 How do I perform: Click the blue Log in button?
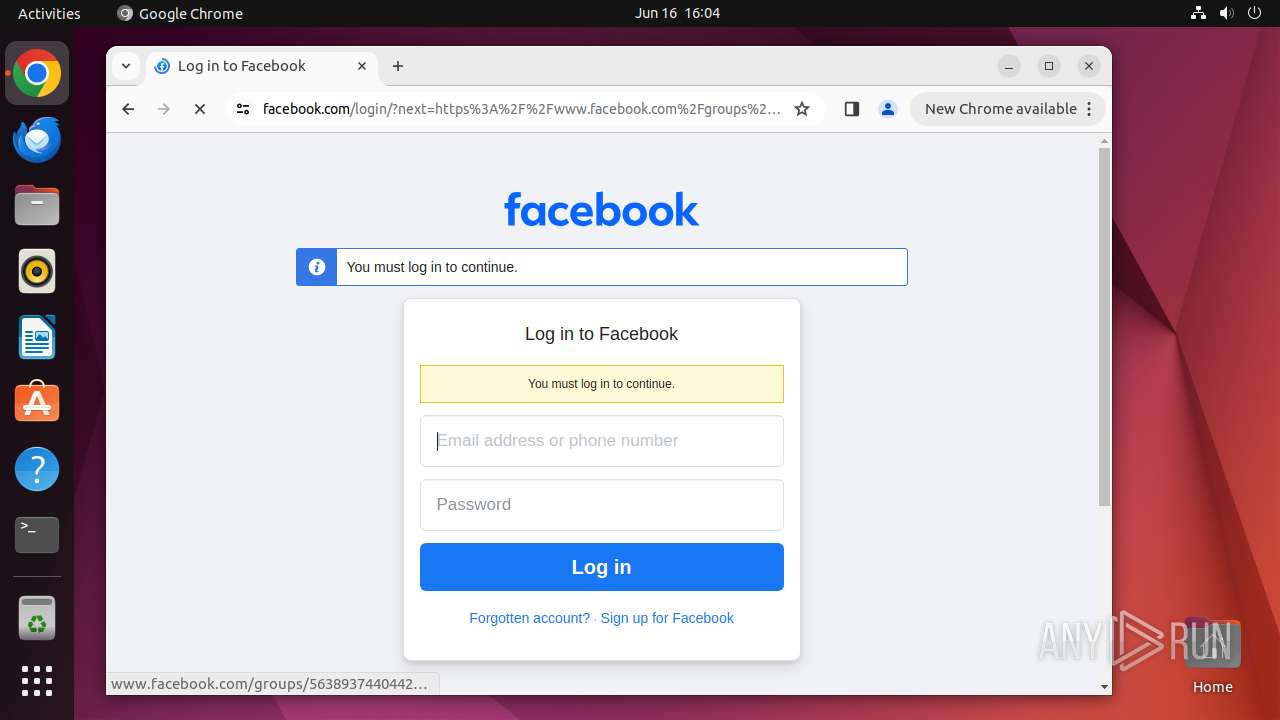point(602,567)
